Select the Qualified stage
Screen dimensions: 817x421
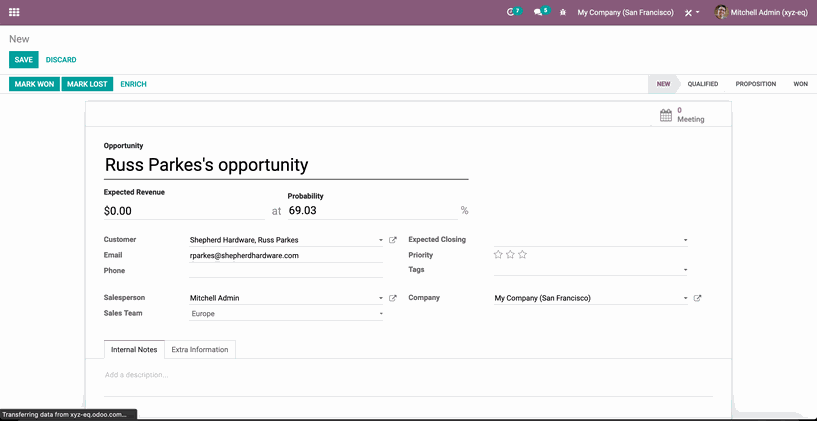point(702,84)
